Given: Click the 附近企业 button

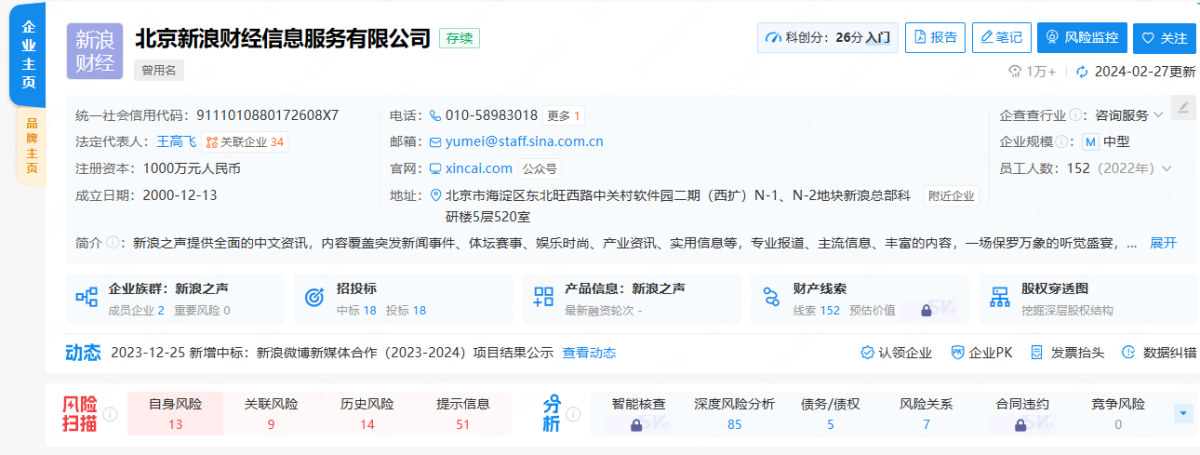Looking at the screenshot, I should [x=950, y=196].
